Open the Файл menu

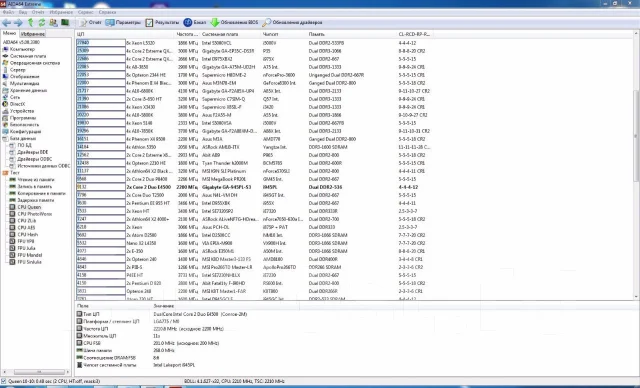[8, 12]
